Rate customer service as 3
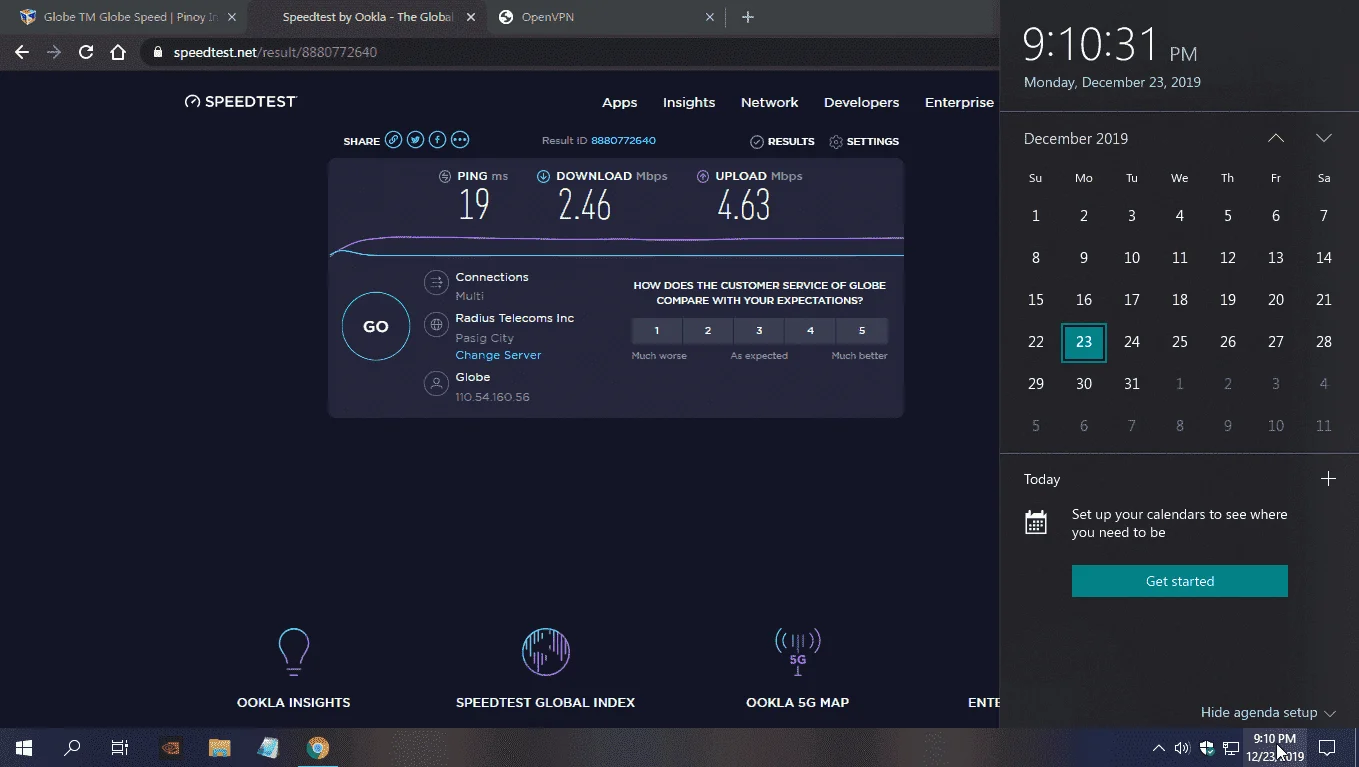Screen dimensions: 1359x767 759,331
